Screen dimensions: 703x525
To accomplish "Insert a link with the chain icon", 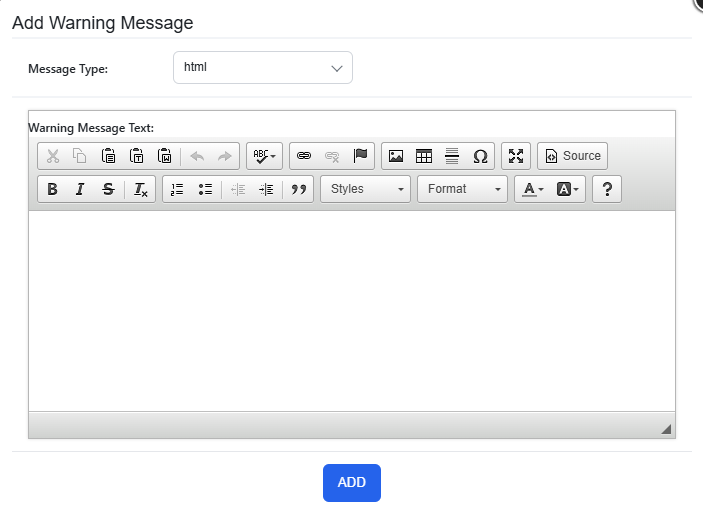I will point(304,156).
